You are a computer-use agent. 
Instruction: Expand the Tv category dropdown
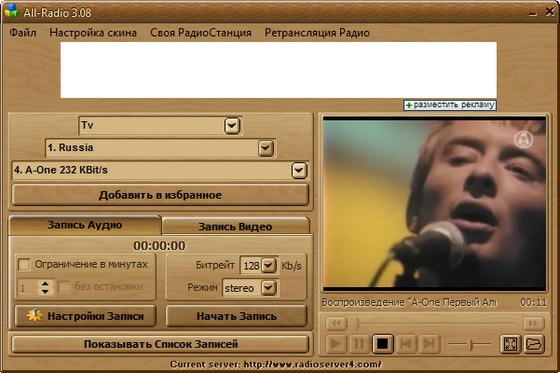[232, 125]
